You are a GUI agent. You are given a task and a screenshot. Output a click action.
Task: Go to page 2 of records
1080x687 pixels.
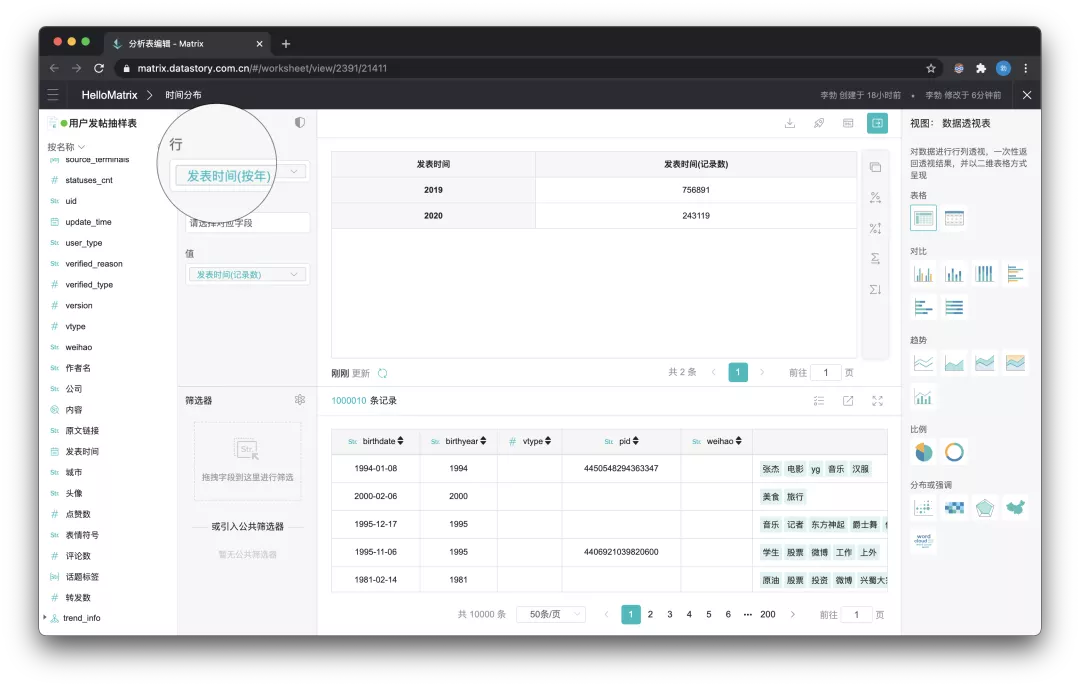pos(650,614)
